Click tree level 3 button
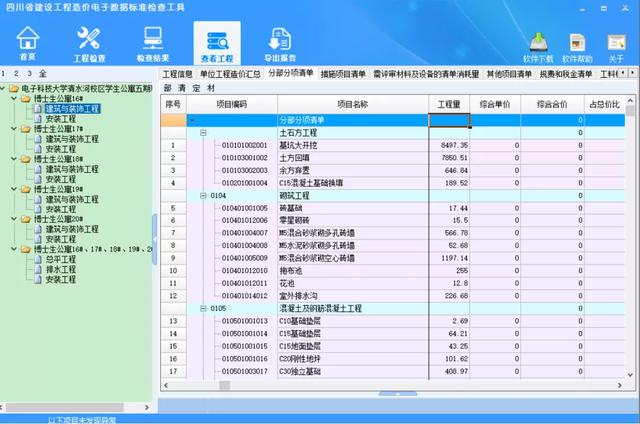640x424 pixels. pos(29,73)
